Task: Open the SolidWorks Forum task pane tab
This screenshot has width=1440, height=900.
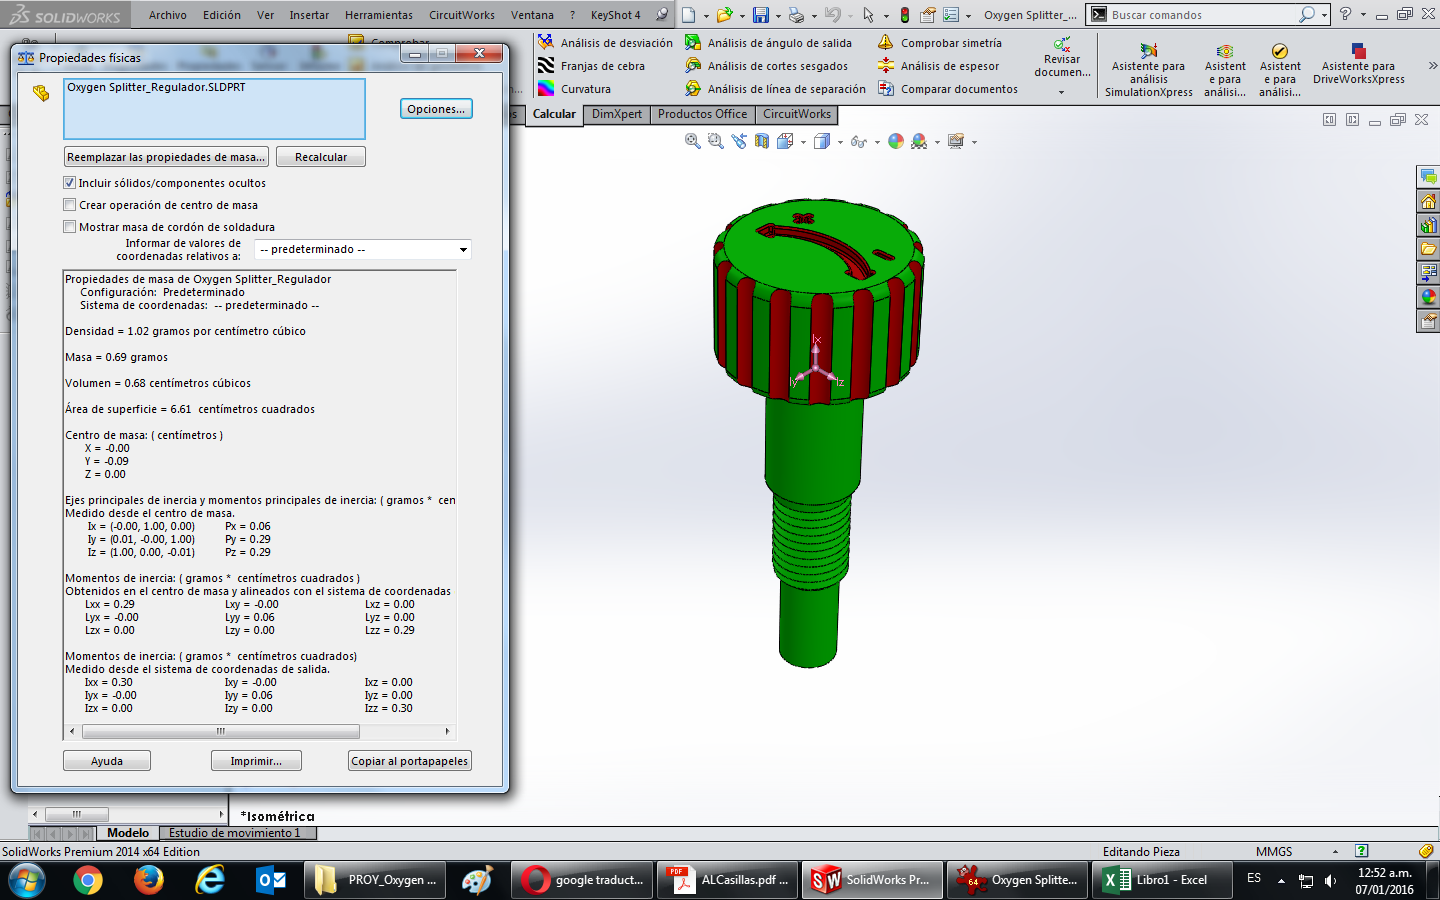Action: [x=1428, y=177]
